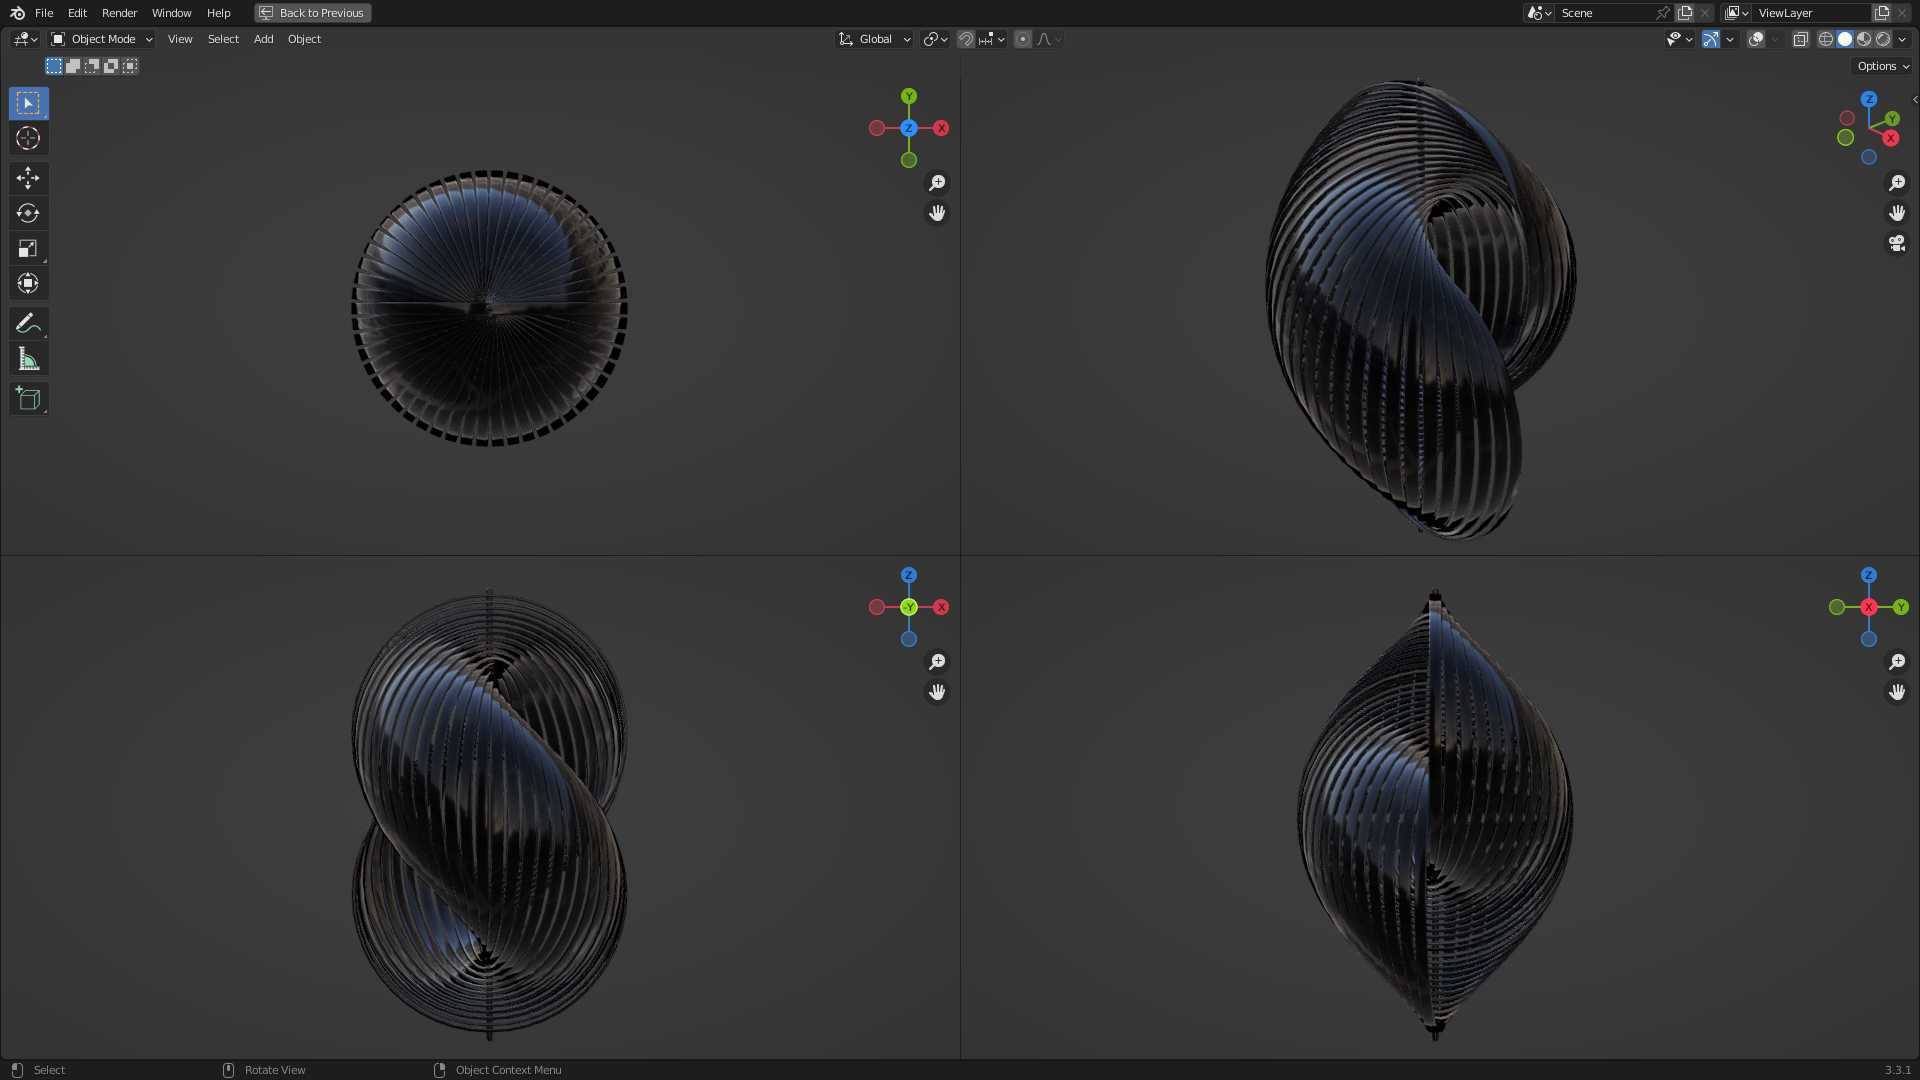
Task: Open the File menu
Action: point(44,13)
